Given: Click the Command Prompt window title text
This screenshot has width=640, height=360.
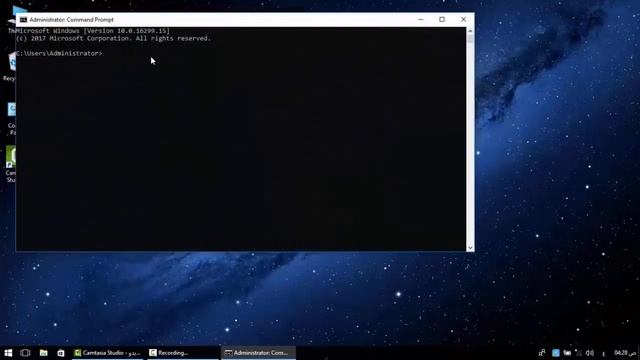Looking at the screenshot, I should coord(71,20).
